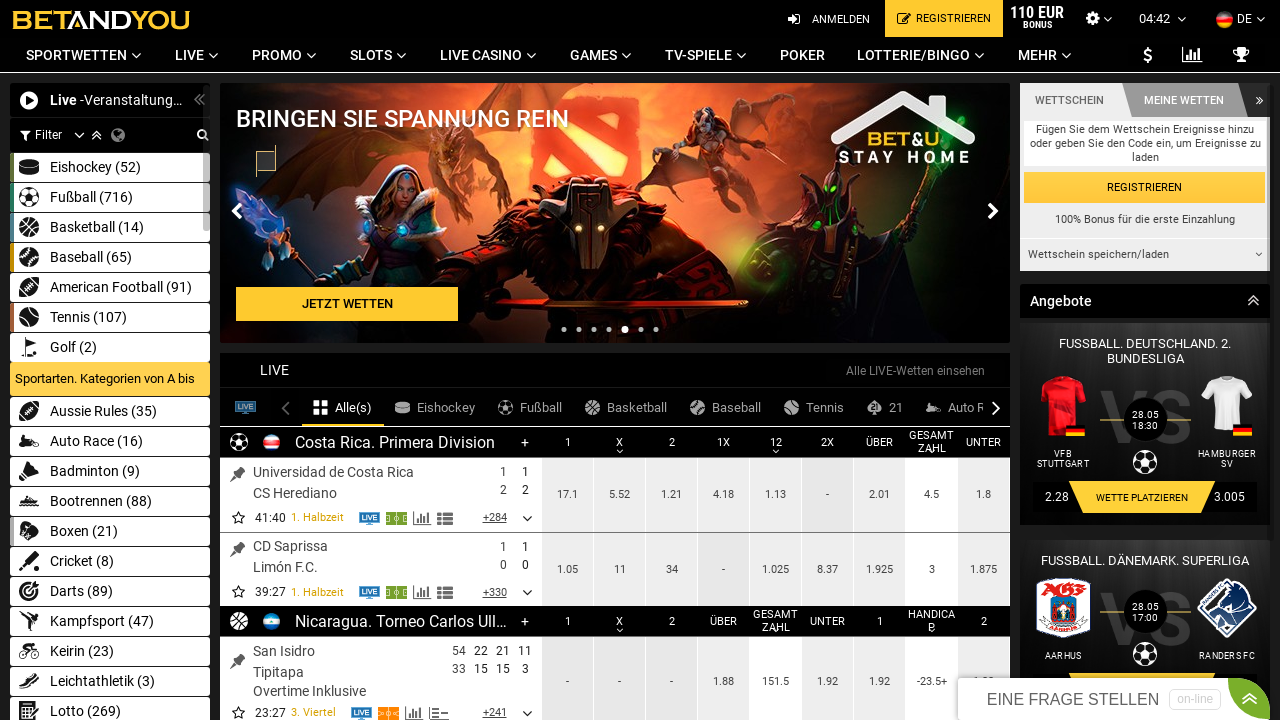Click the live TV icon in live tabs bar
This screenshot has width=1280, height=720.
click(245, 407)
